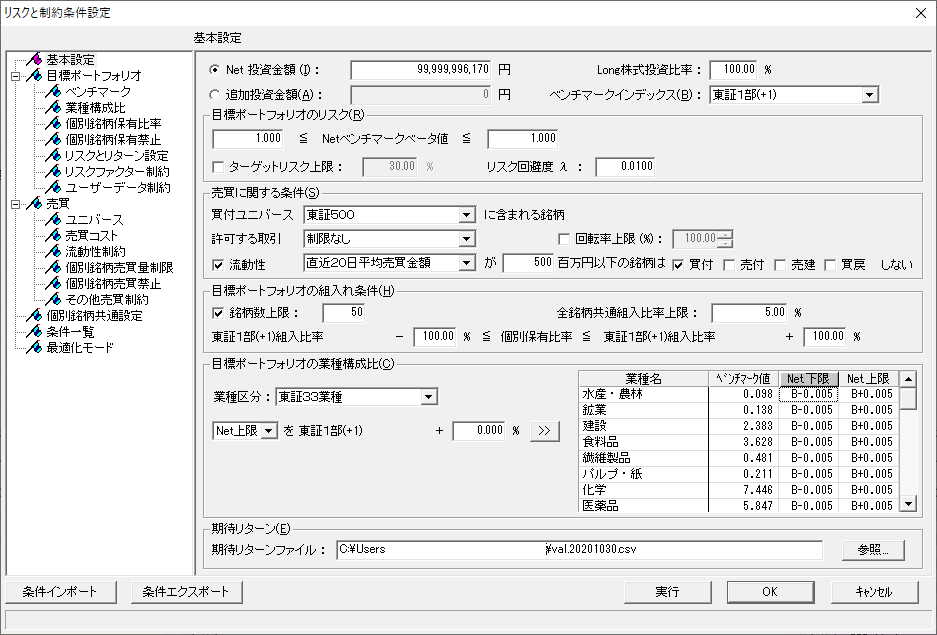The height and width of the screenshot is (635, 937).
Task: Click the ユニバース node icon under 売買
Action: point(54,219)
